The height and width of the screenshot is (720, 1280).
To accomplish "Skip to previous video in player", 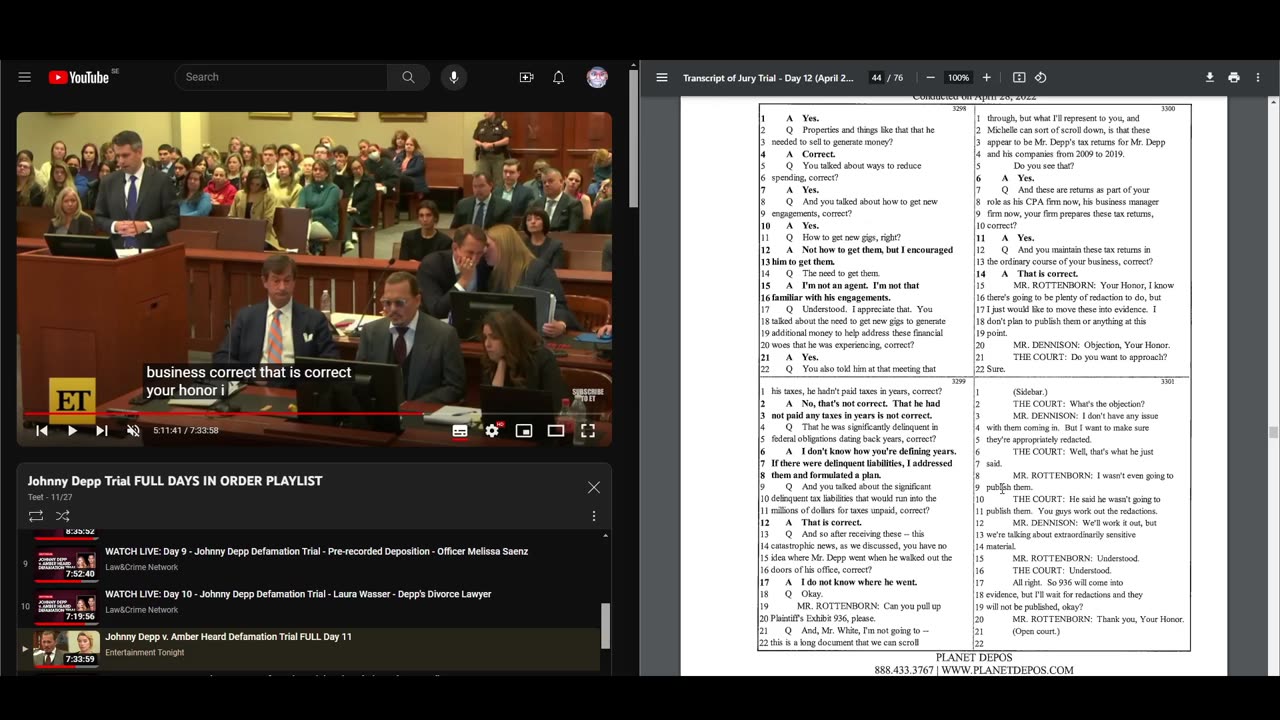I will click(42, 430).
